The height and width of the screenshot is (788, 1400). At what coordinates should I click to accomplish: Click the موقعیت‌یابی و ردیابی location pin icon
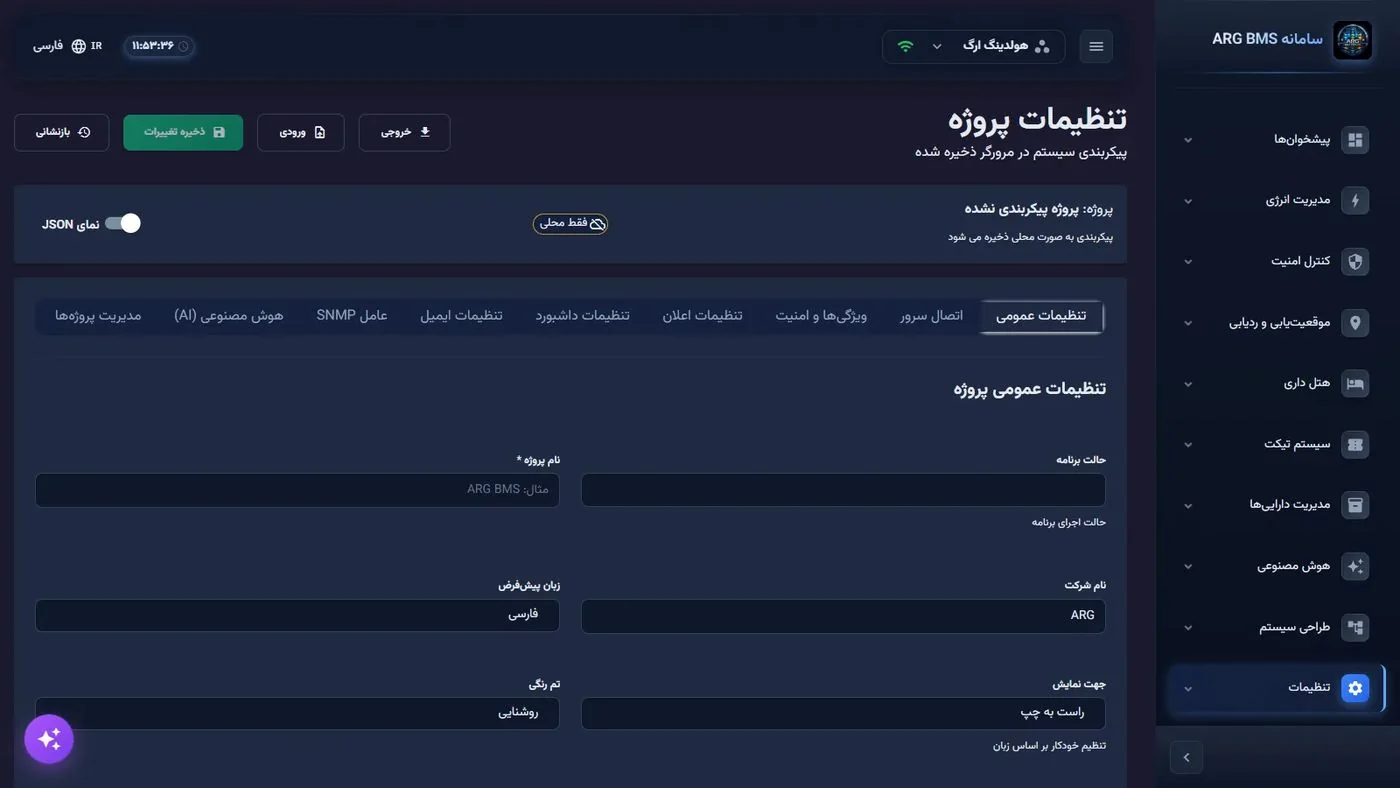tap(1355, 322)
